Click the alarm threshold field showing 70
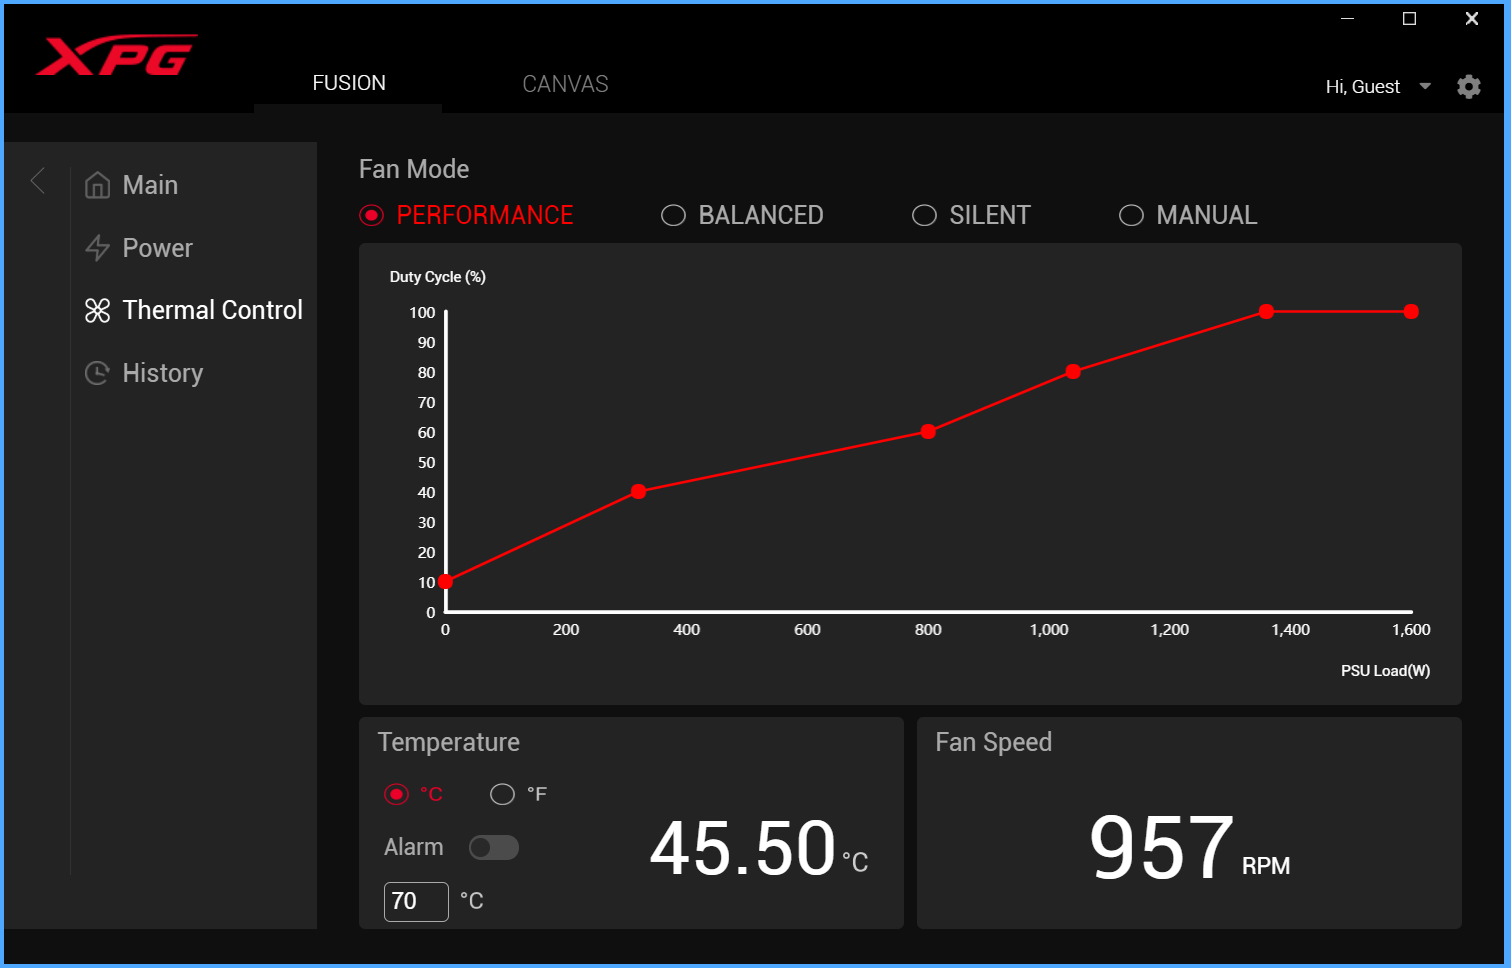The image size is (1511, 968). click(416, 901)
